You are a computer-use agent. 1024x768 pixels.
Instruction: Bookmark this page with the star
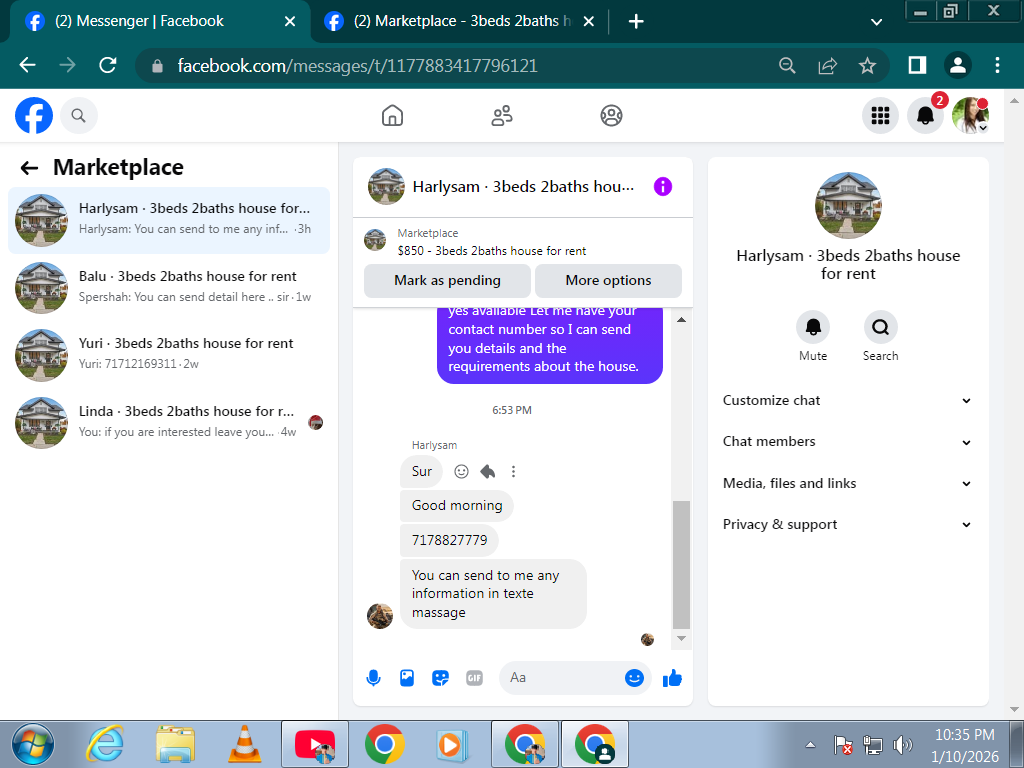[867, 65]
